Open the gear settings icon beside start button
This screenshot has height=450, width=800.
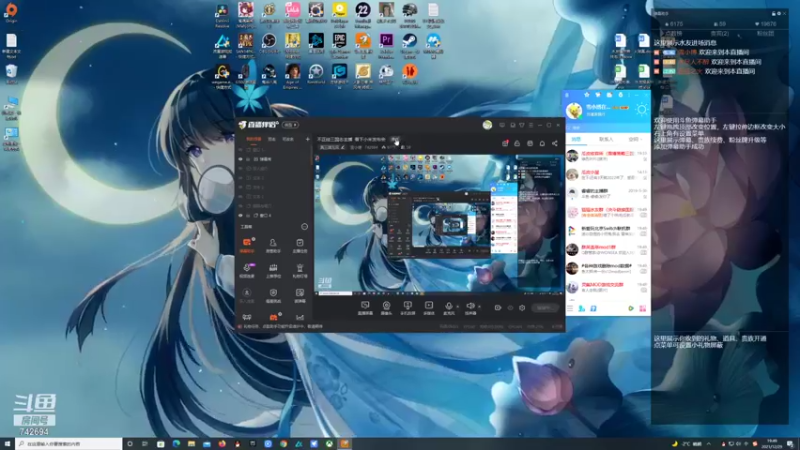coord(522,308)
